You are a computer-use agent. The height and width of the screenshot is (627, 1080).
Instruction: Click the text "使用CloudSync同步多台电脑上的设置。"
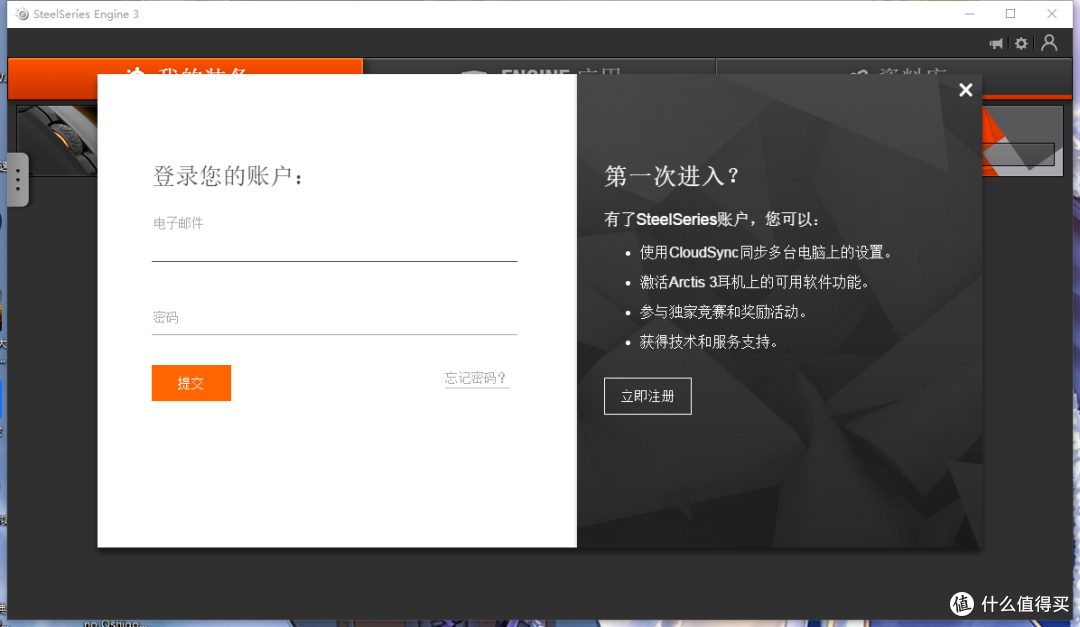pyautogui.click(x=766, y=253)
